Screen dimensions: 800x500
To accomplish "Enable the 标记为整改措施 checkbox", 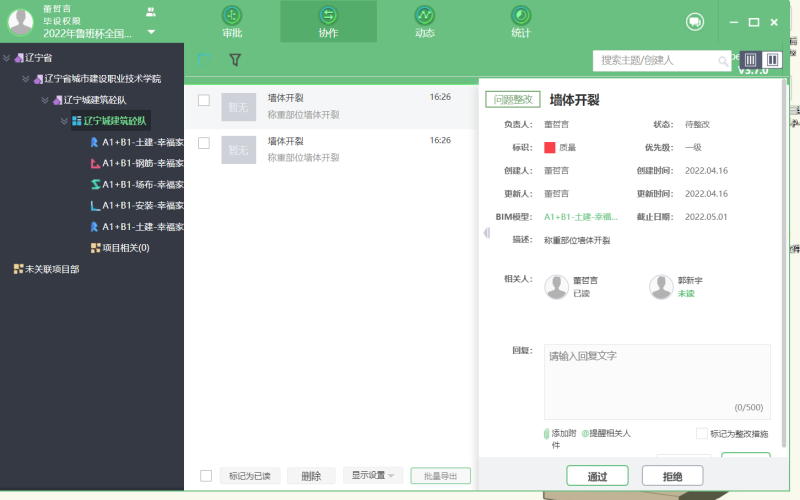I will point(702,434).
